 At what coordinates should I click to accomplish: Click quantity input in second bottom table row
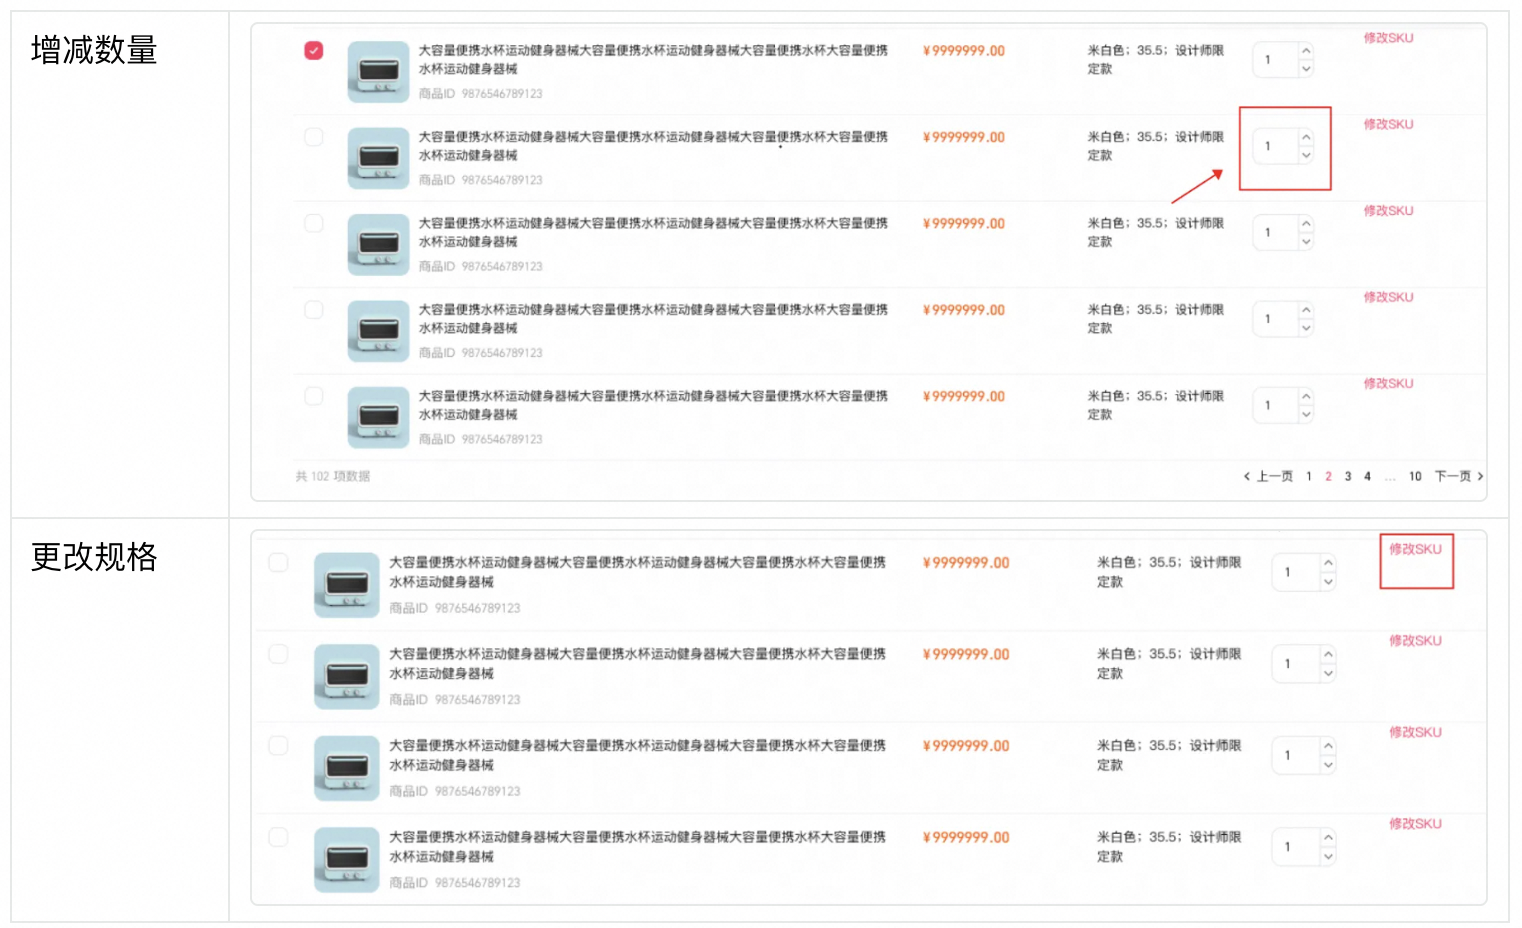click(x=1296, y=664)
